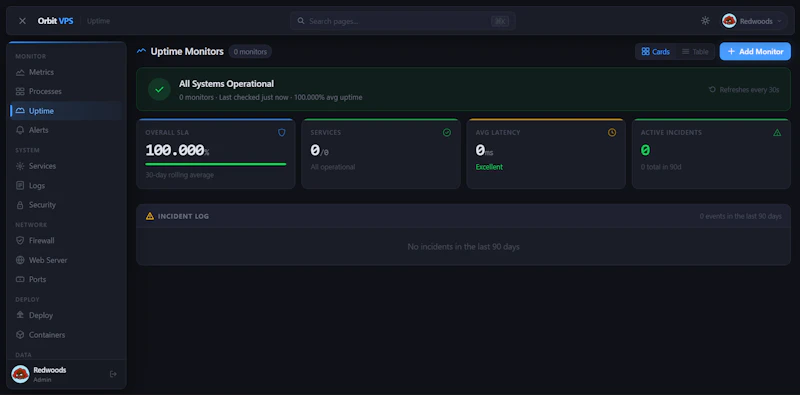The width and height of the screenshot is (800, 395).
Task: Switch to Table view
Action: [695, 52]
